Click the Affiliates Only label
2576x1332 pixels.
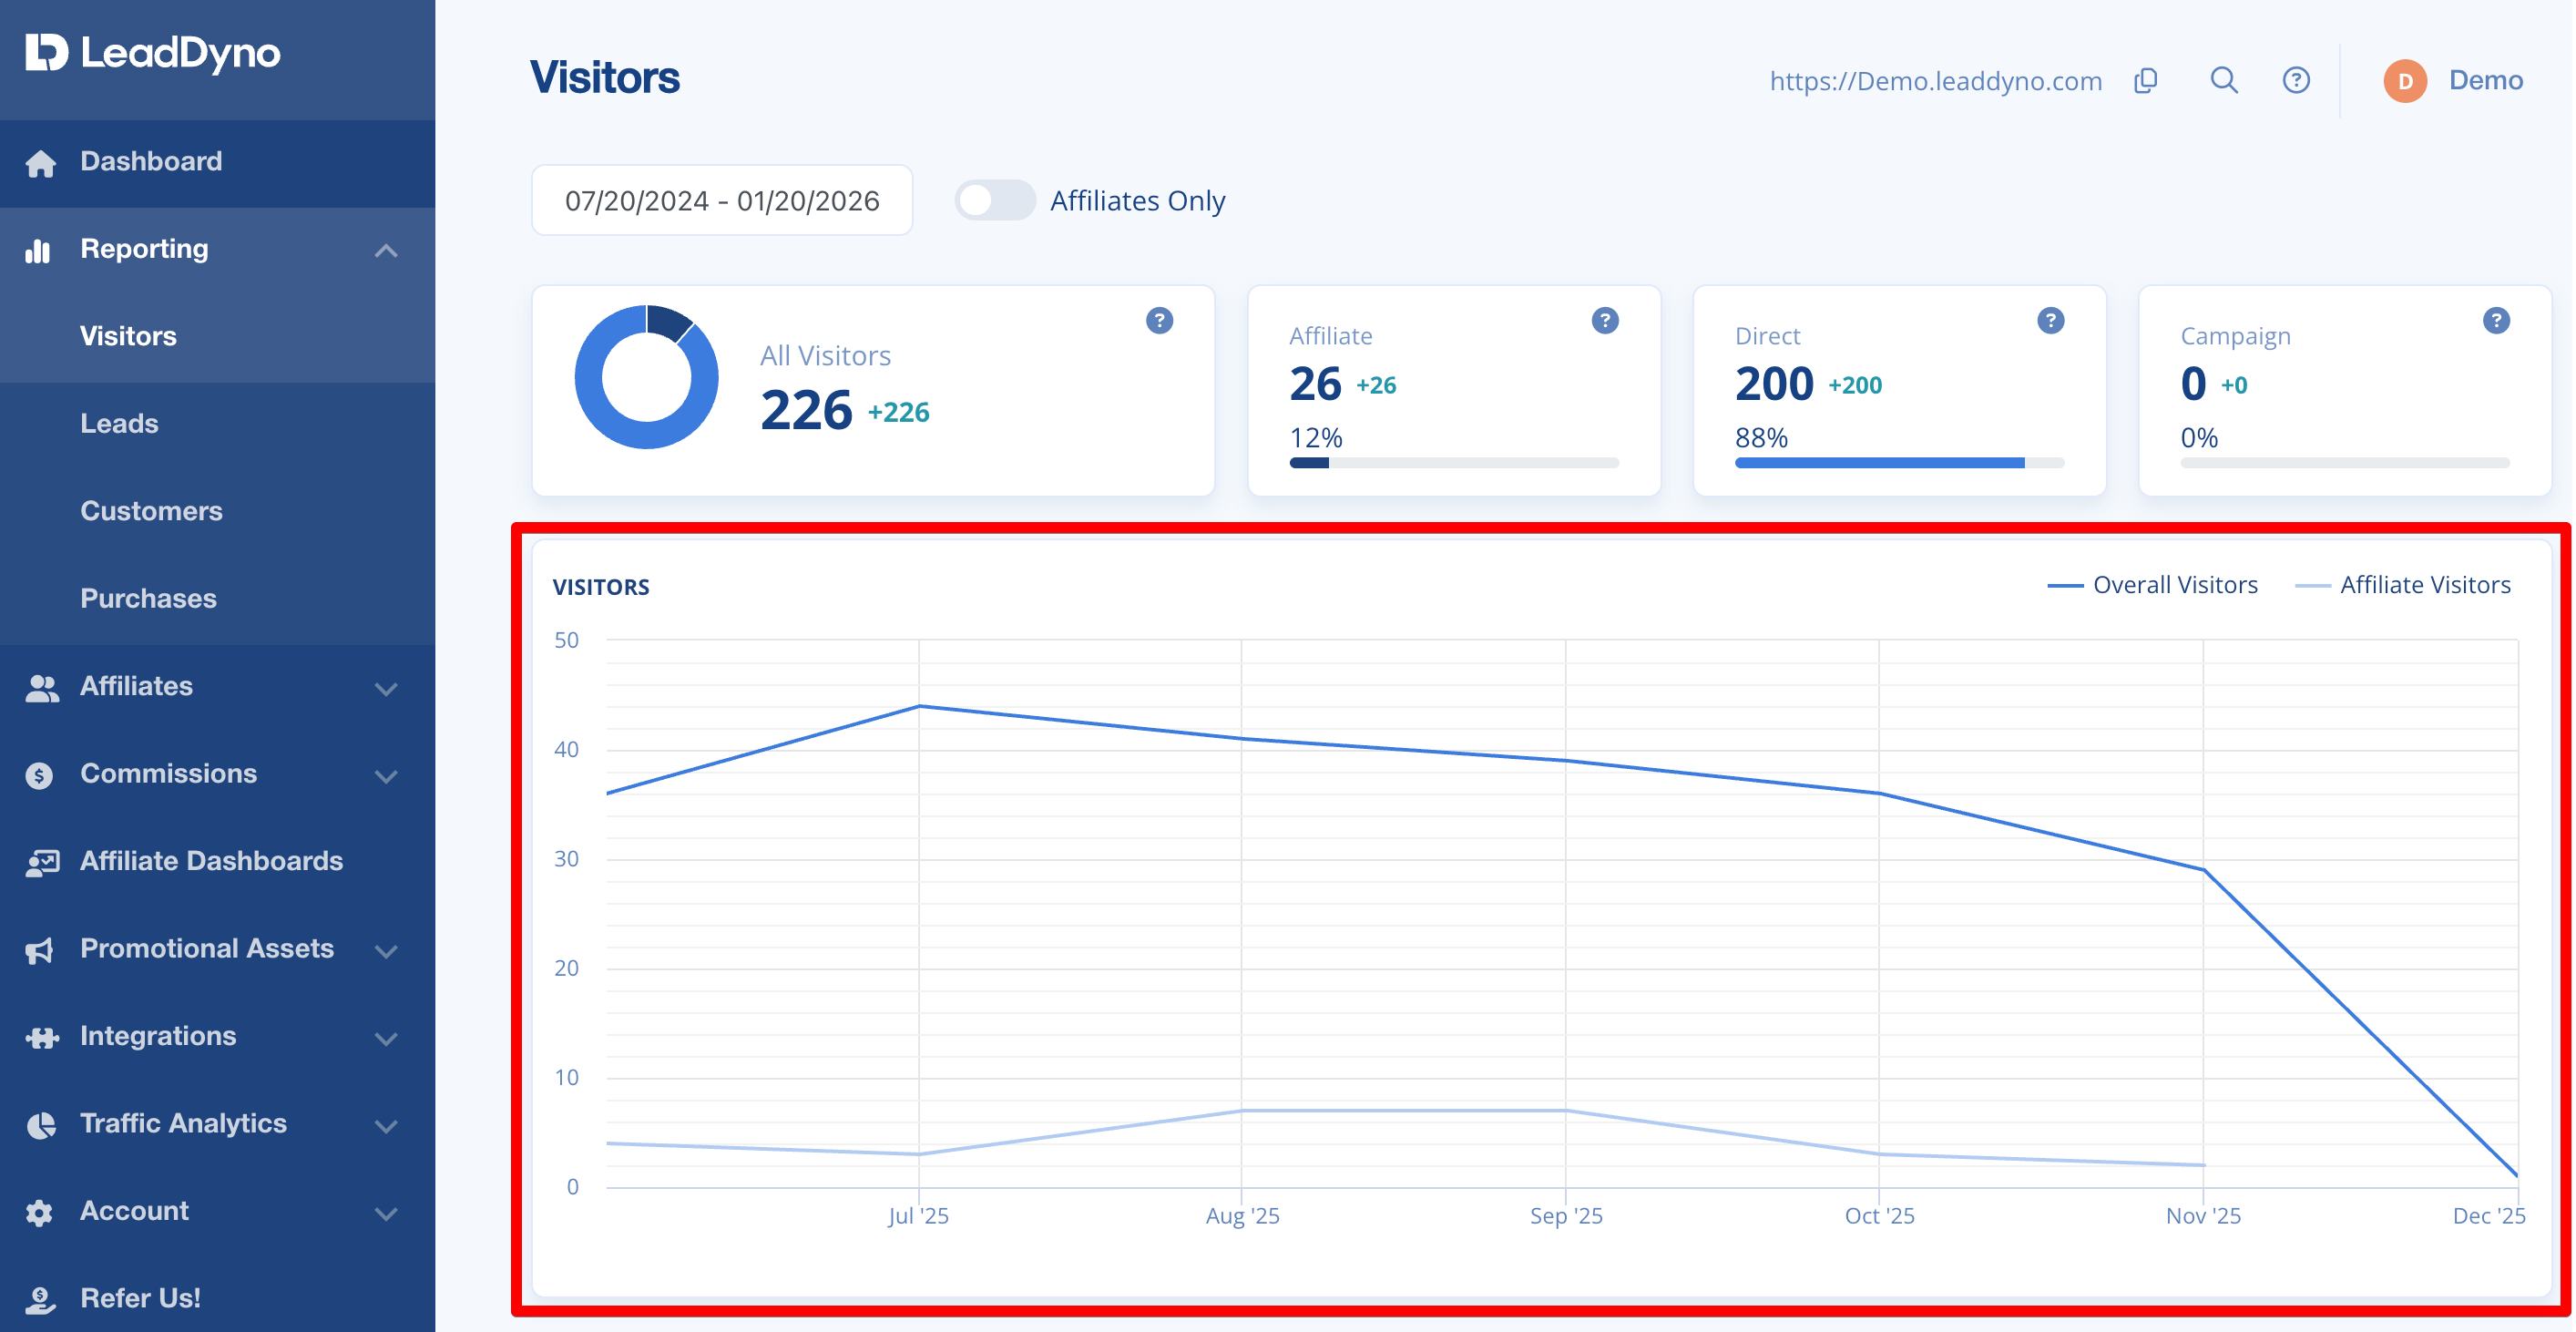1138,201
